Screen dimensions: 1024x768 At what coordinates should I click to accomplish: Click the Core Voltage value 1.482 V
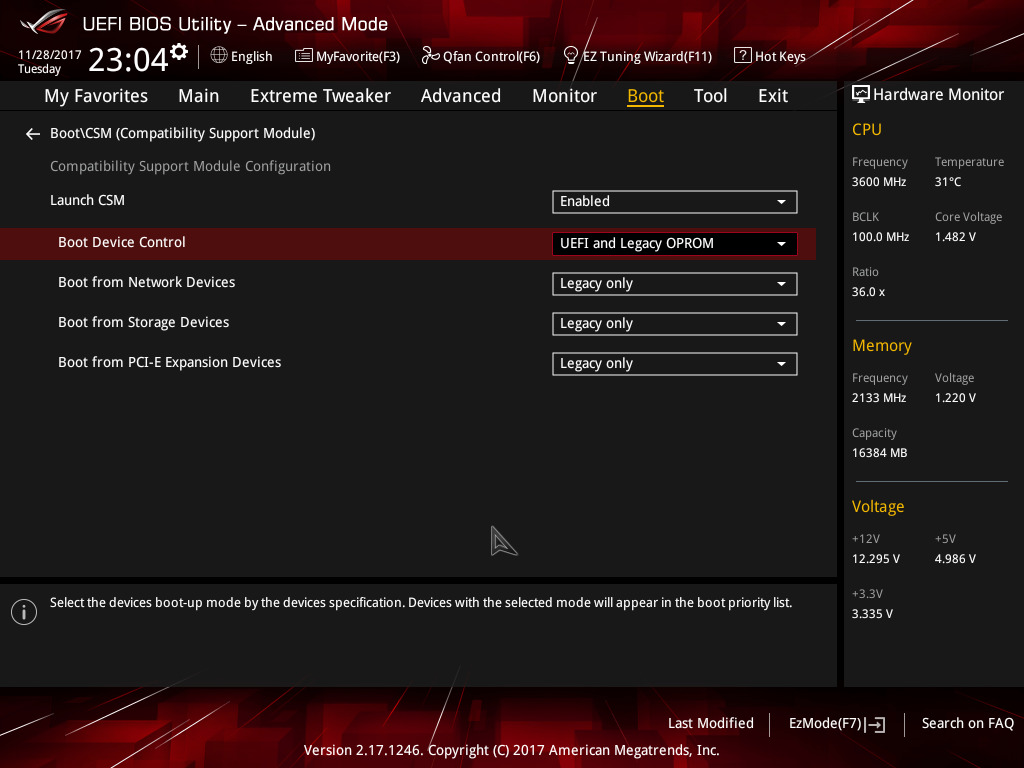click(x=955, y=237)
